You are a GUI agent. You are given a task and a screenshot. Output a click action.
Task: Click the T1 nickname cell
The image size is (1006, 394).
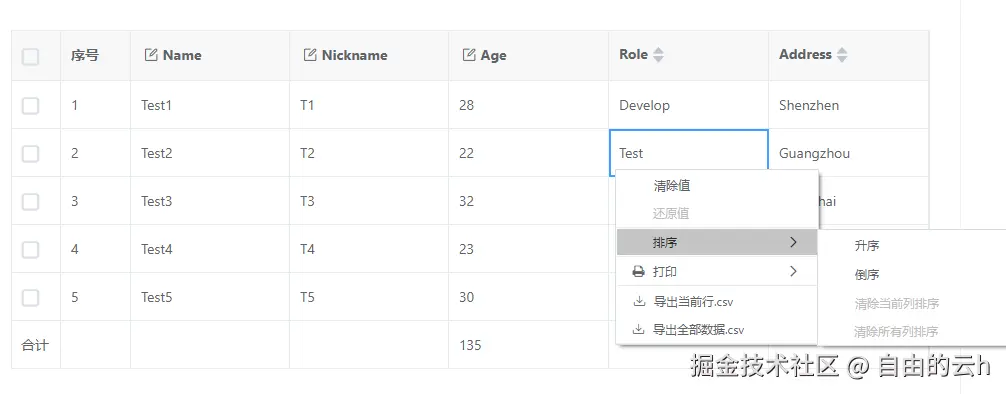coord(369,105)
